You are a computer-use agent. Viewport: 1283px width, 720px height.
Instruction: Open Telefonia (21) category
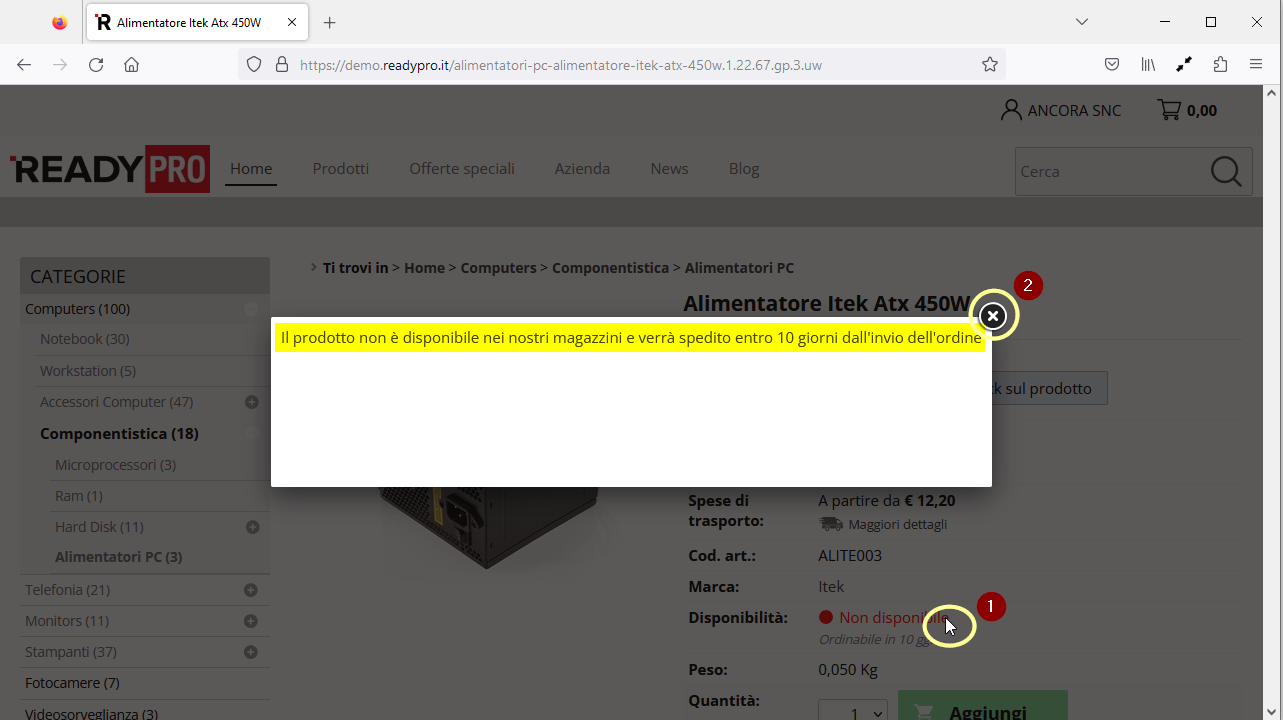pyautogui.click(x=68, y=590)
